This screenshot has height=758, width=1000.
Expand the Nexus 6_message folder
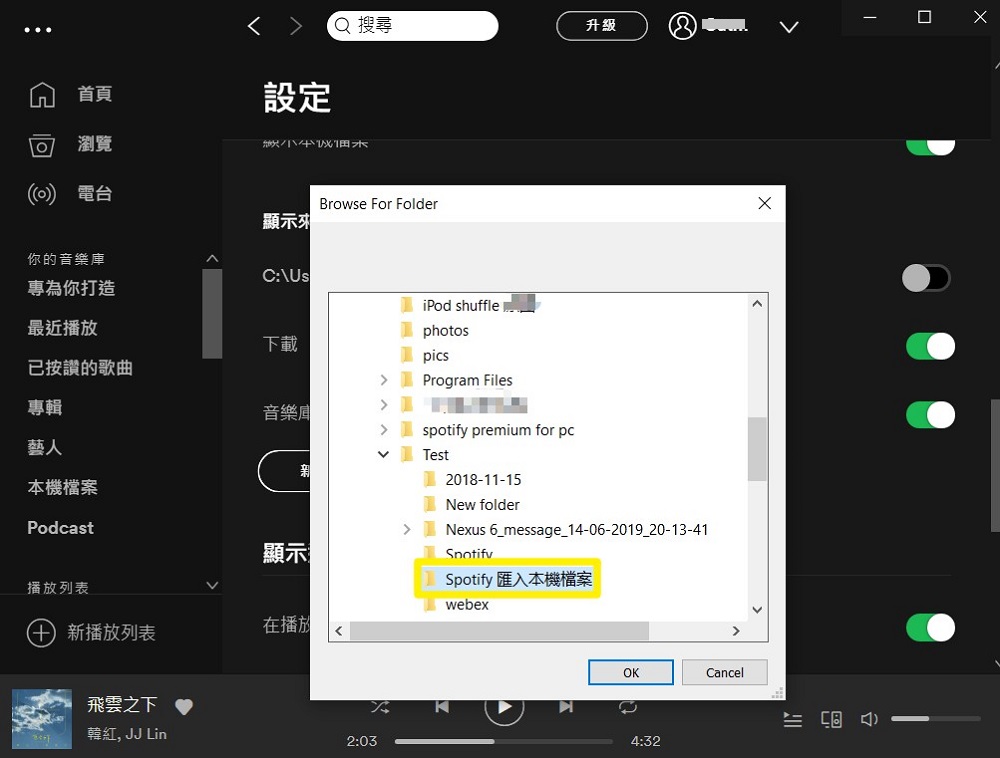tap(406, 529)
